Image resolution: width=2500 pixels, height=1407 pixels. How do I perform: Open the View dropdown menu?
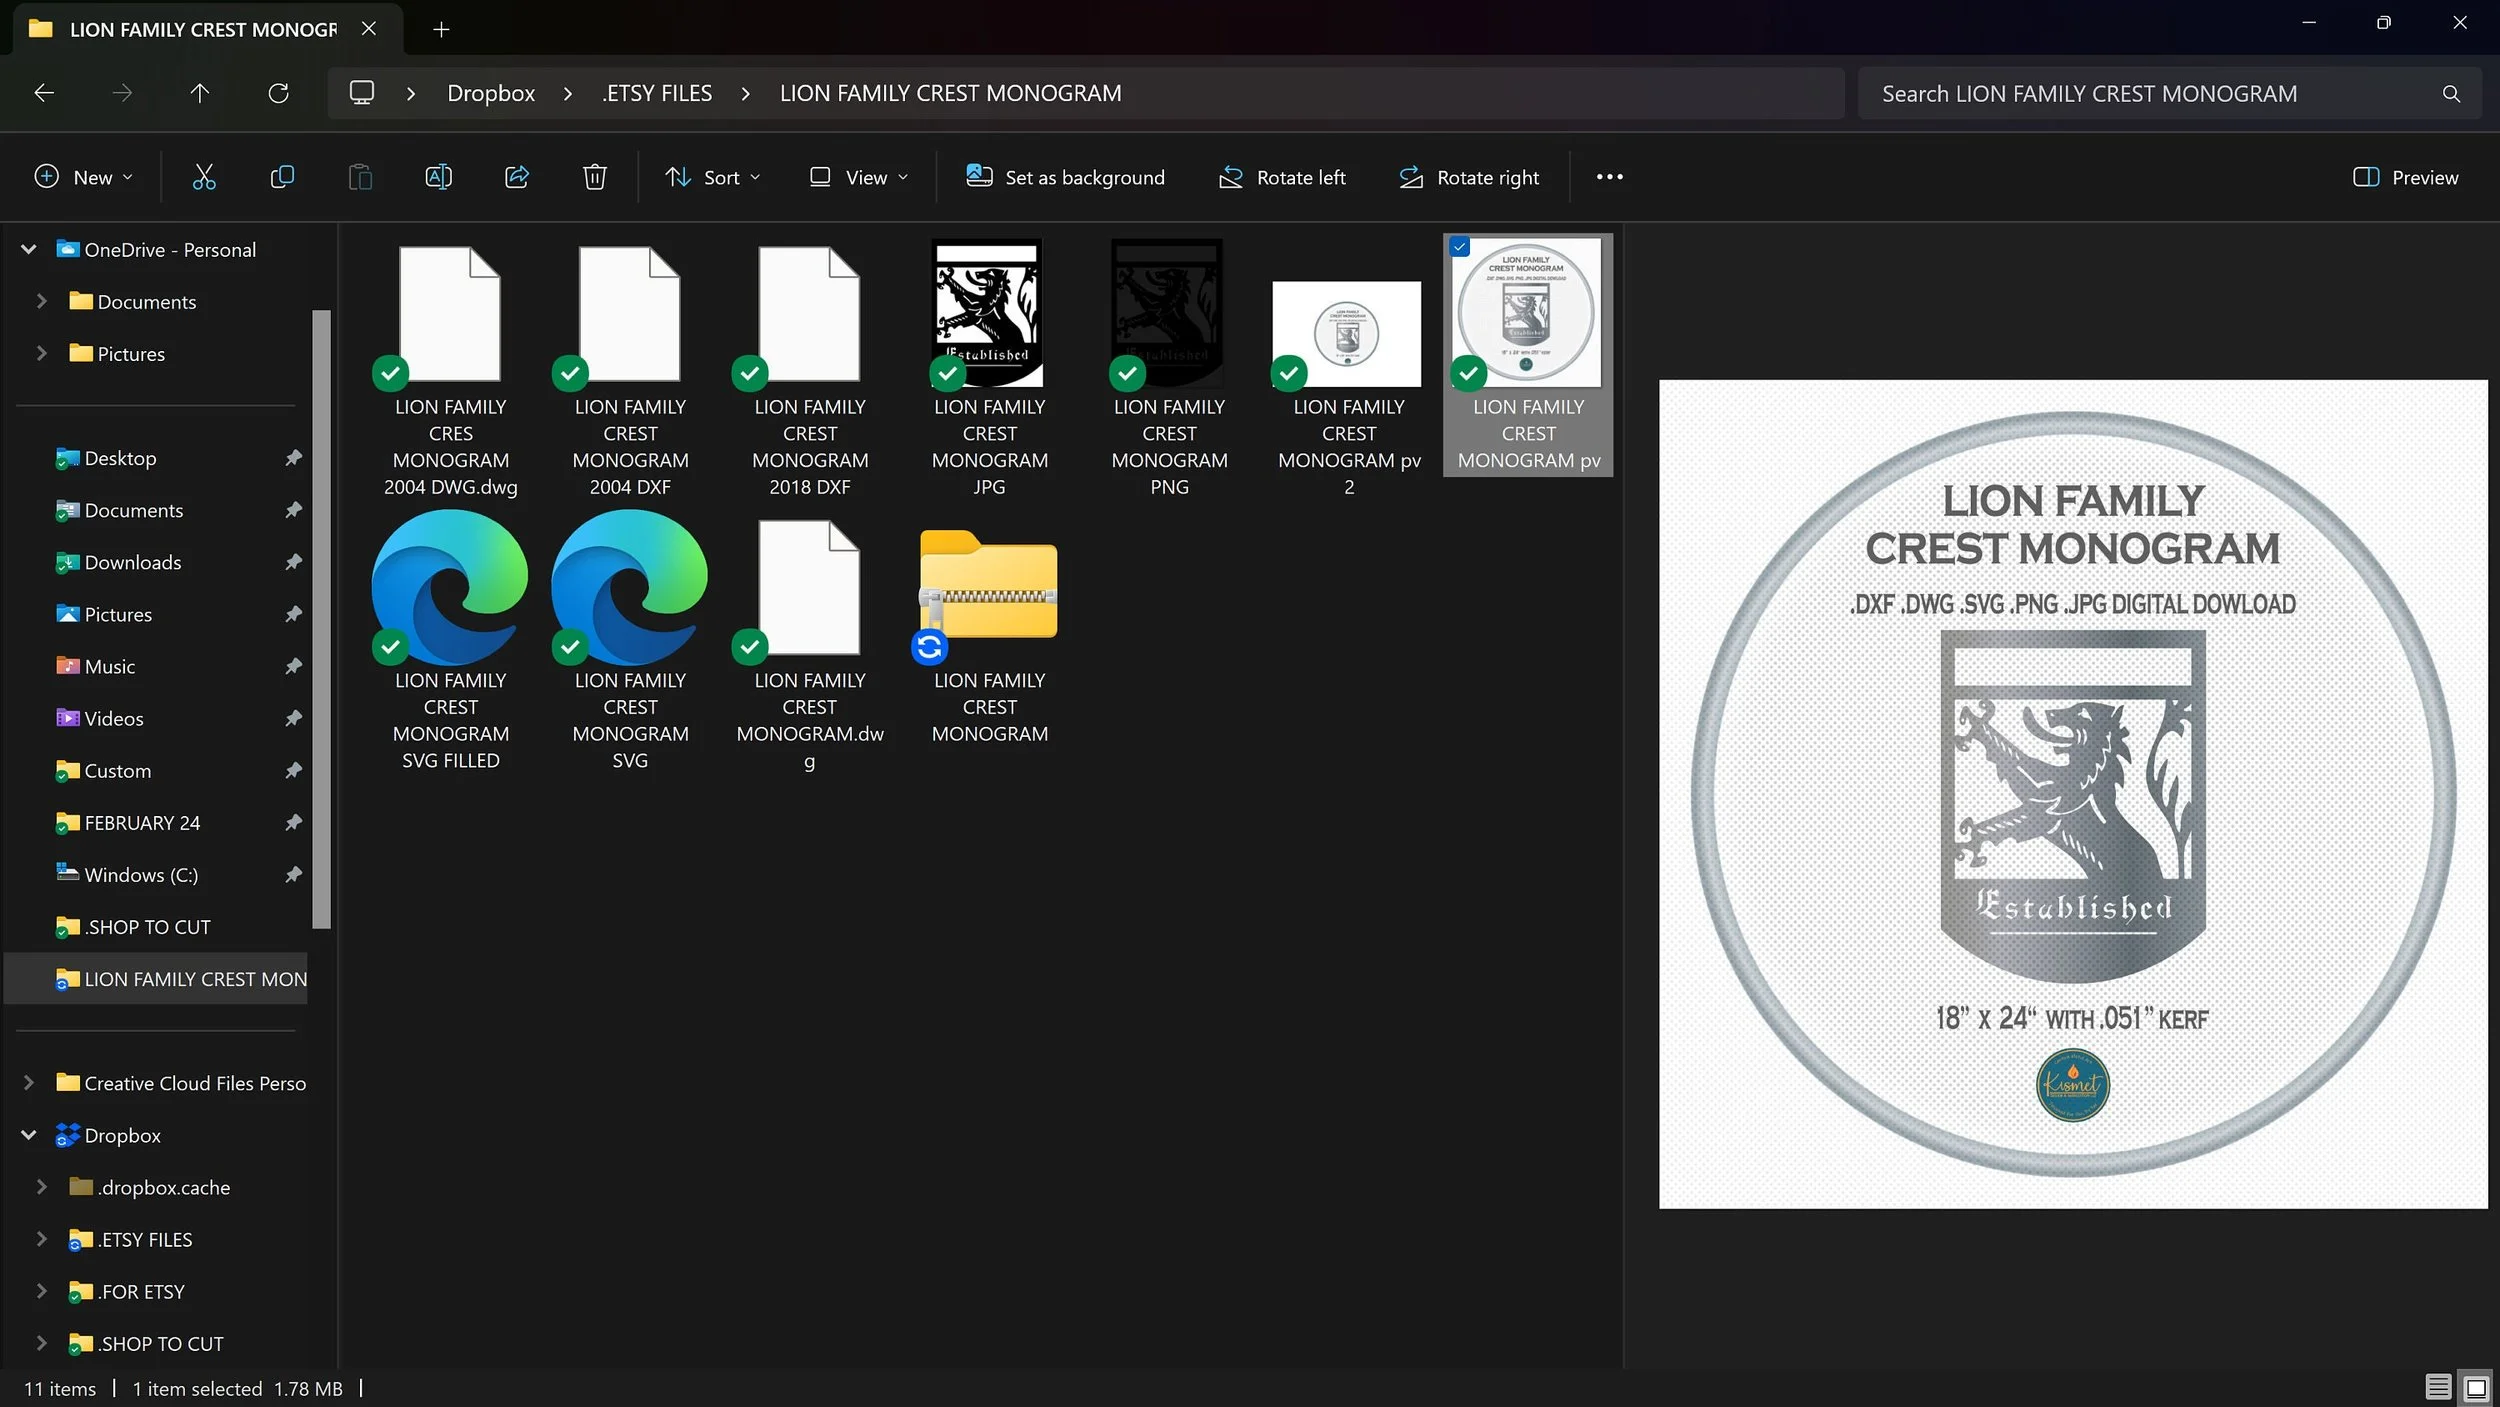click(x=859, y=177)
